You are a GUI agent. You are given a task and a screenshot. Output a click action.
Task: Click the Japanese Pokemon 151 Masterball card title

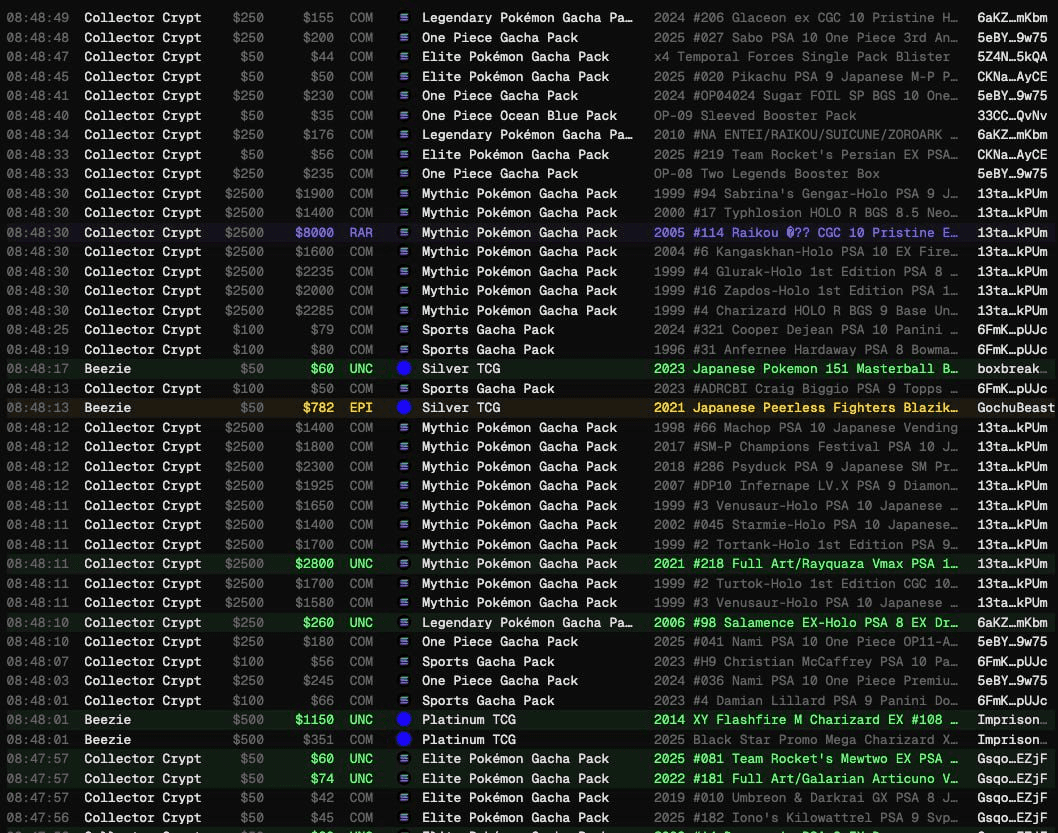click(806, 369)
